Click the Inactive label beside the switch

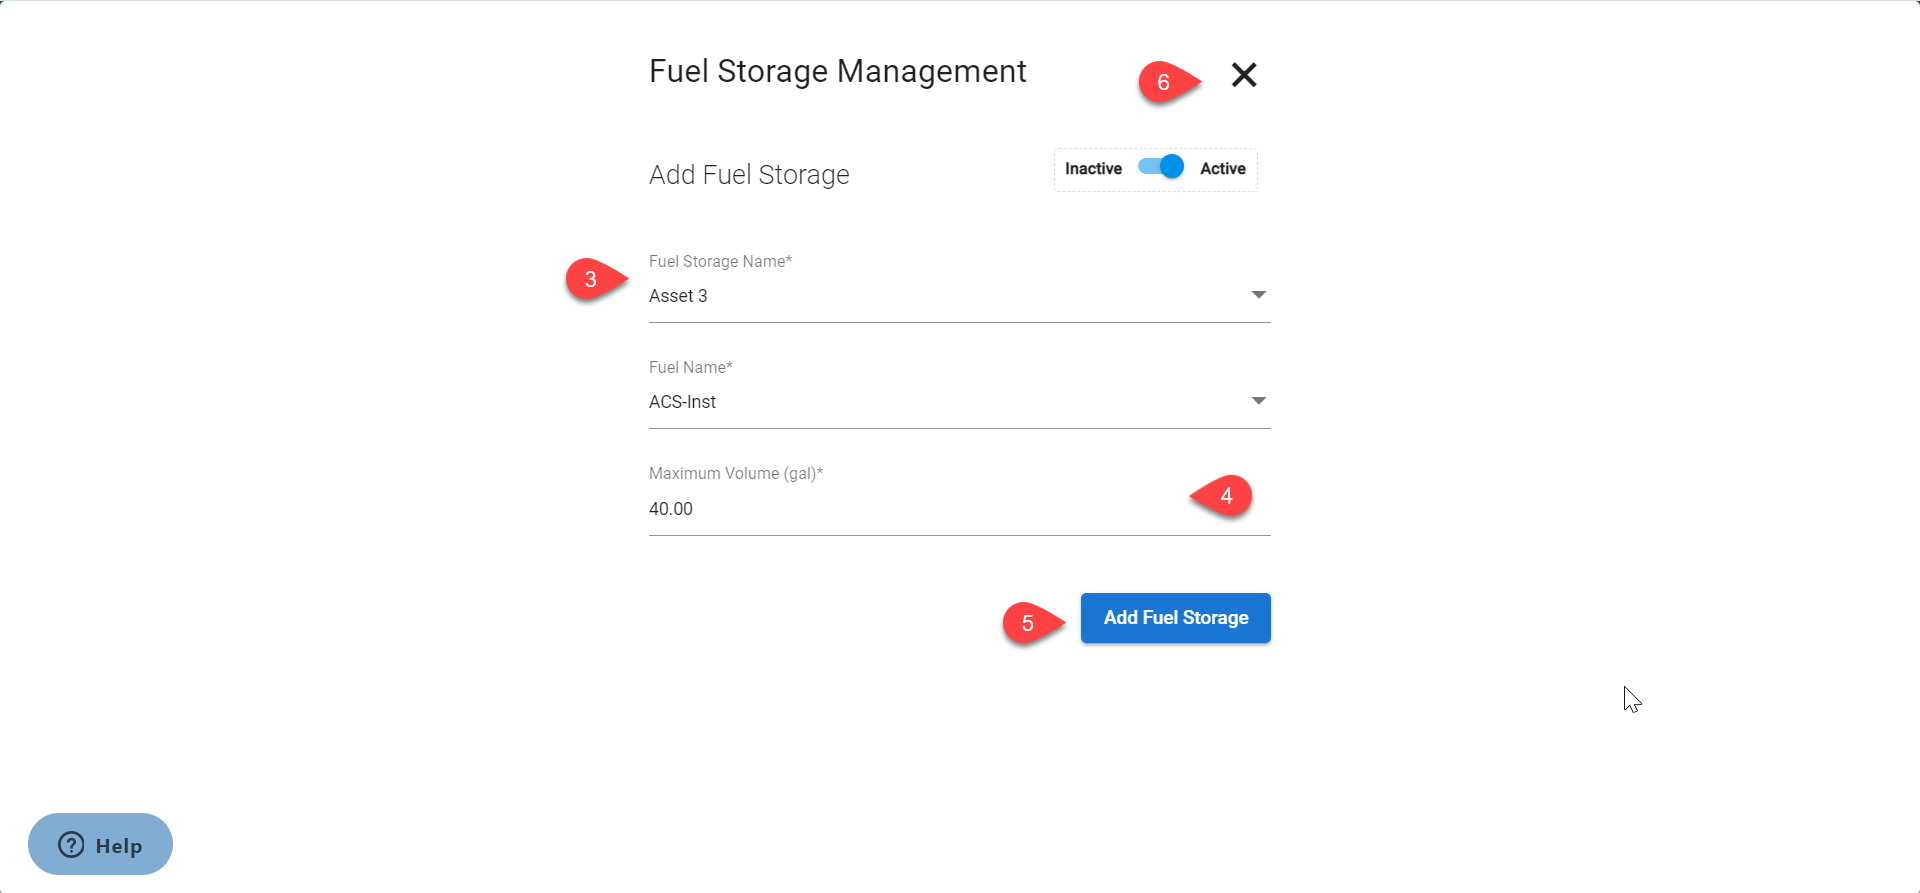tap(1093, 169)
